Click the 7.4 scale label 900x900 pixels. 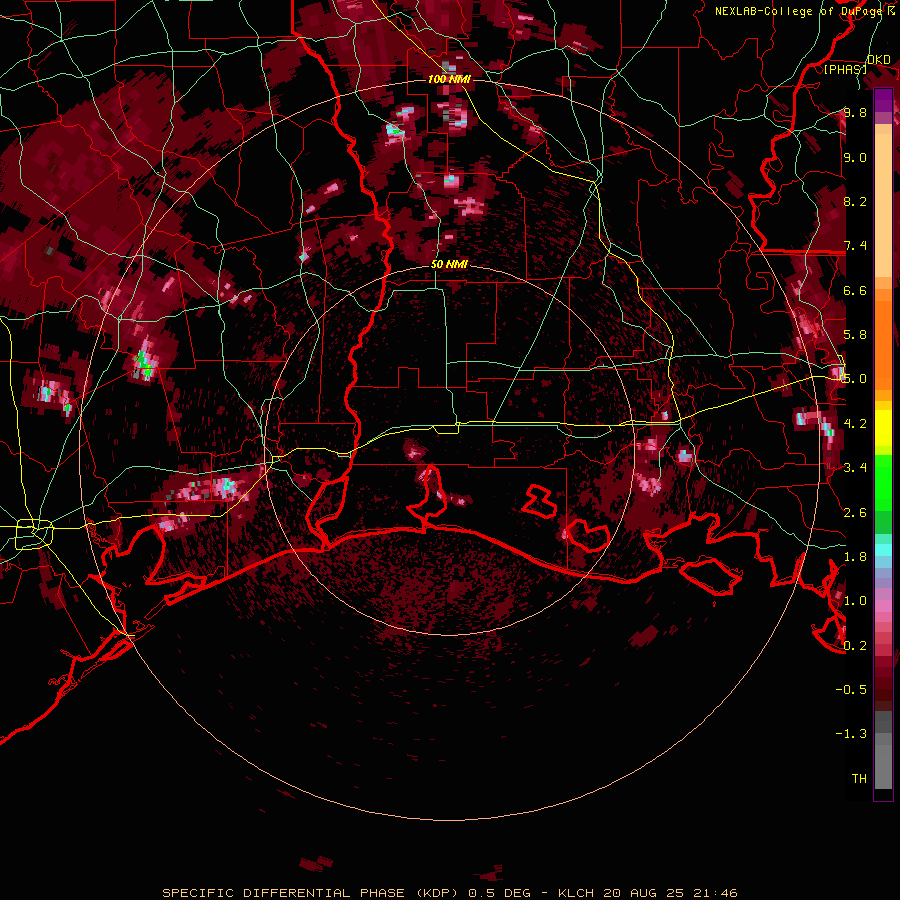855,246
